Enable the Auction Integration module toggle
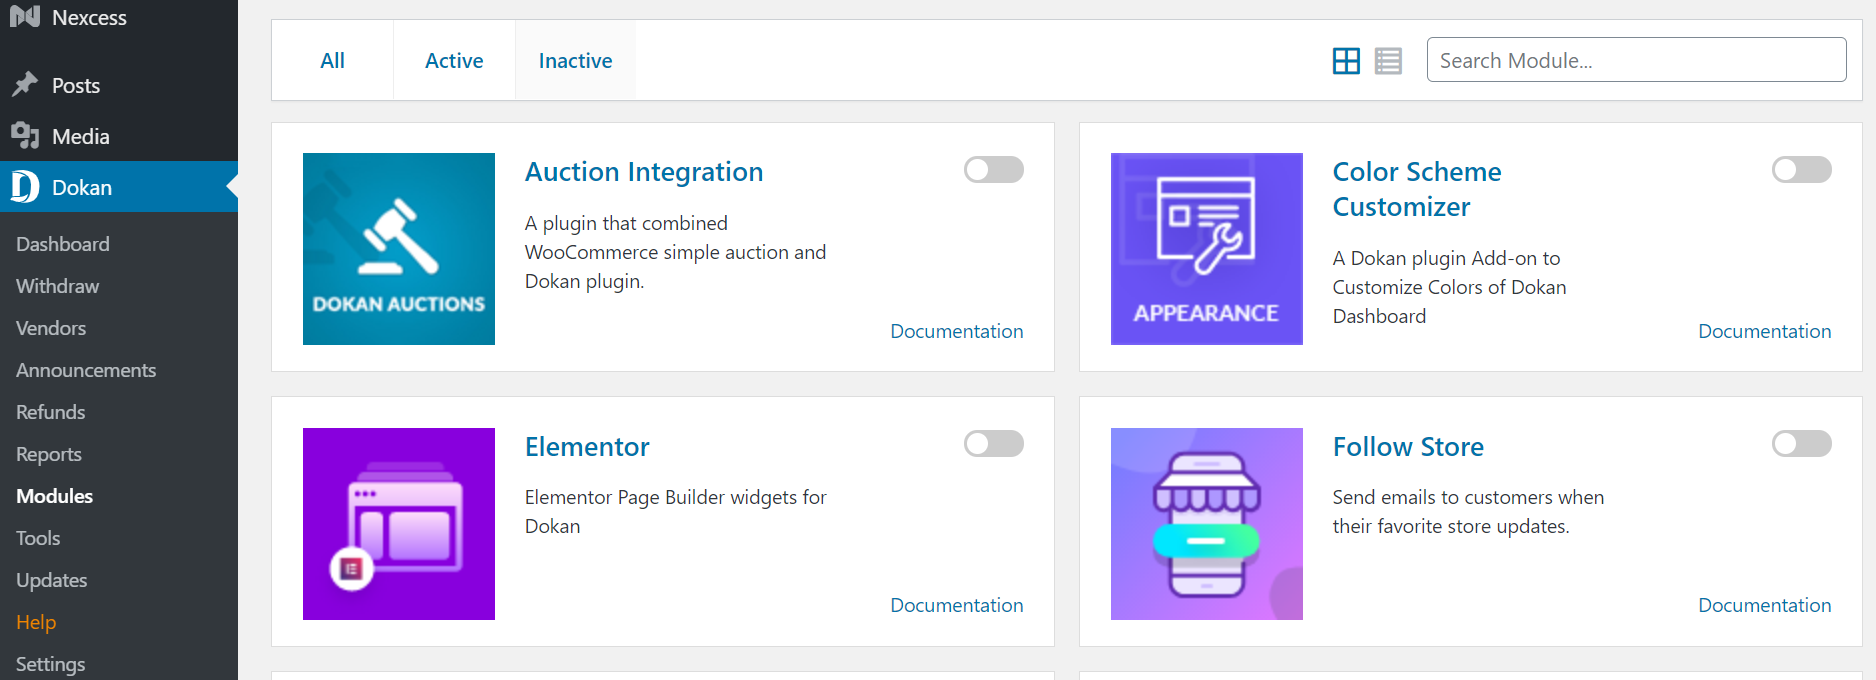 click(993, 170)
